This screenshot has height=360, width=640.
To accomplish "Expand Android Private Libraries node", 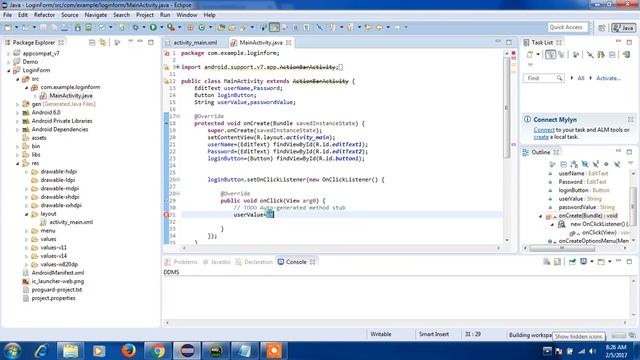I will [18, 121].
